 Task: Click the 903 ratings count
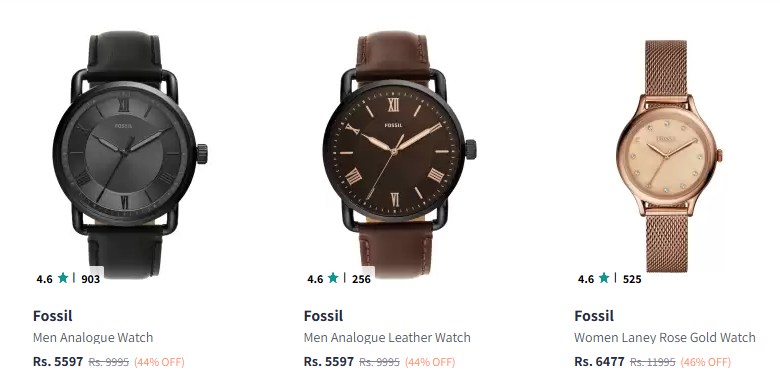point(91,279)
